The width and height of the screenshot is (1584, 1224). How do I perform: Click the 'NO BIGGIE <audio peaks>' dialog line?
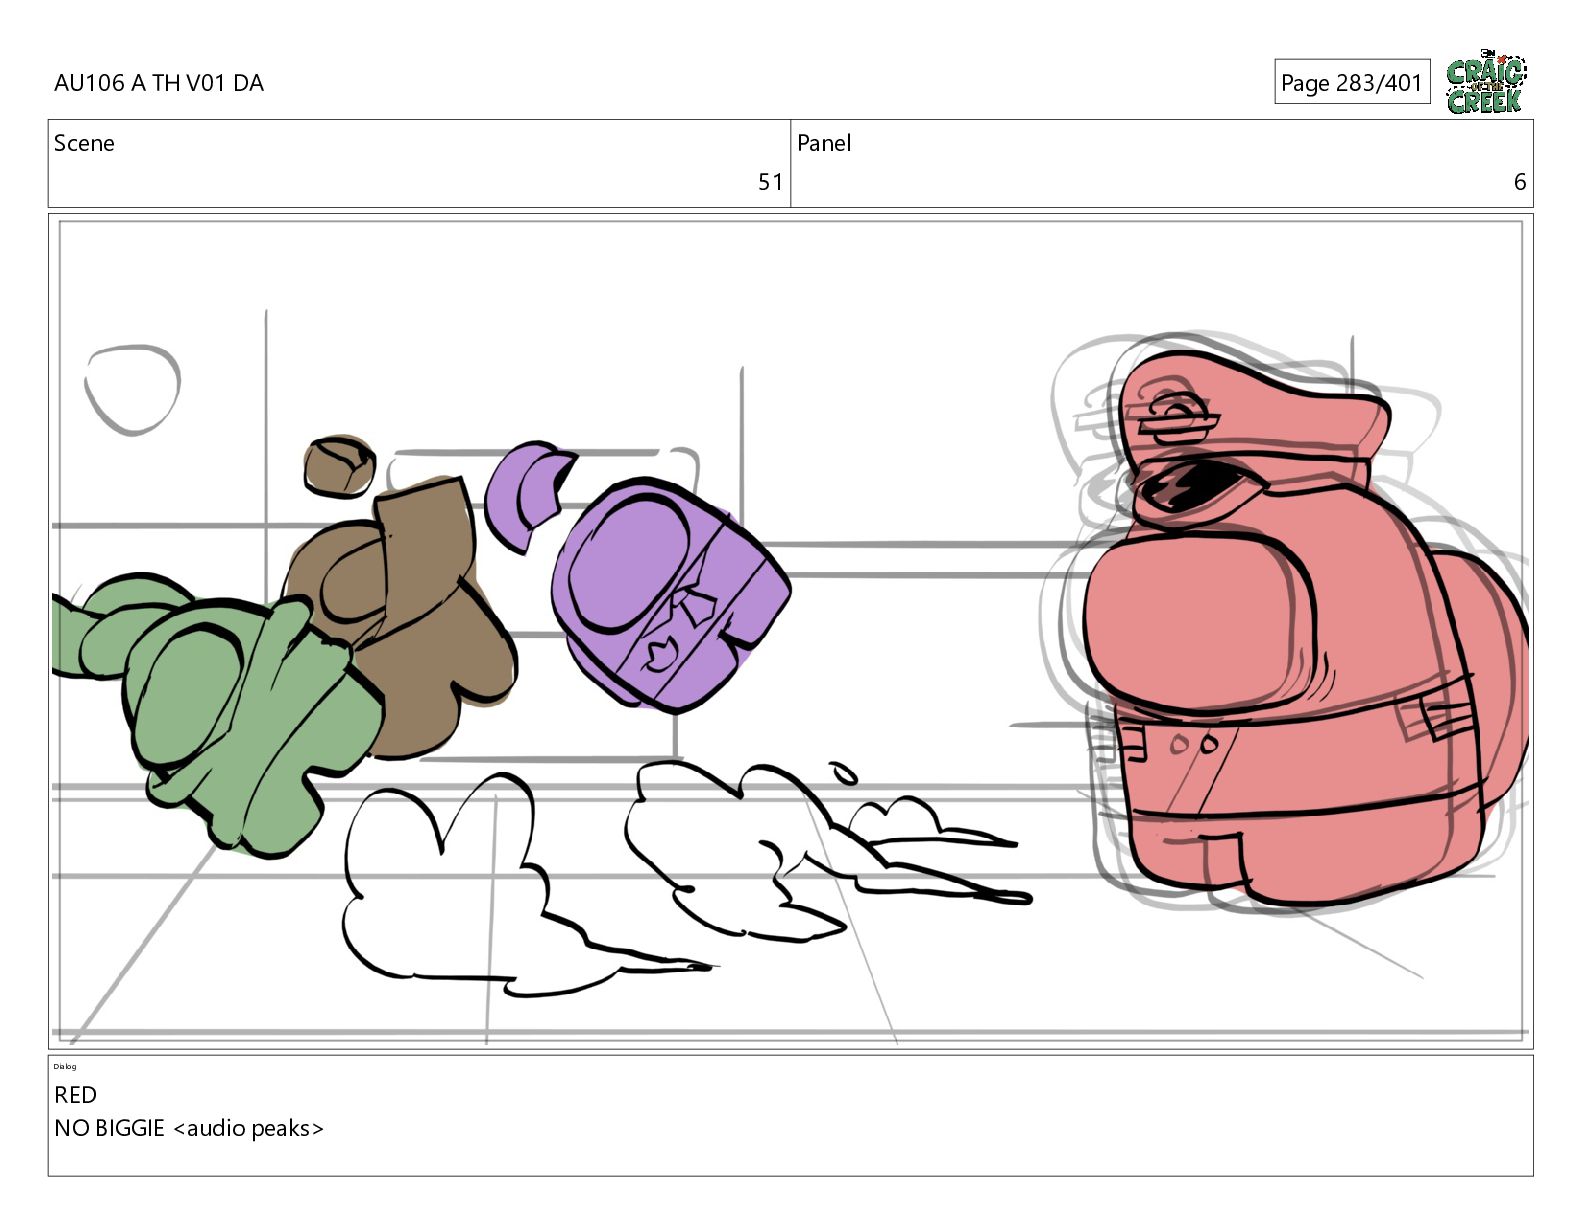(x=189, y=1128)
